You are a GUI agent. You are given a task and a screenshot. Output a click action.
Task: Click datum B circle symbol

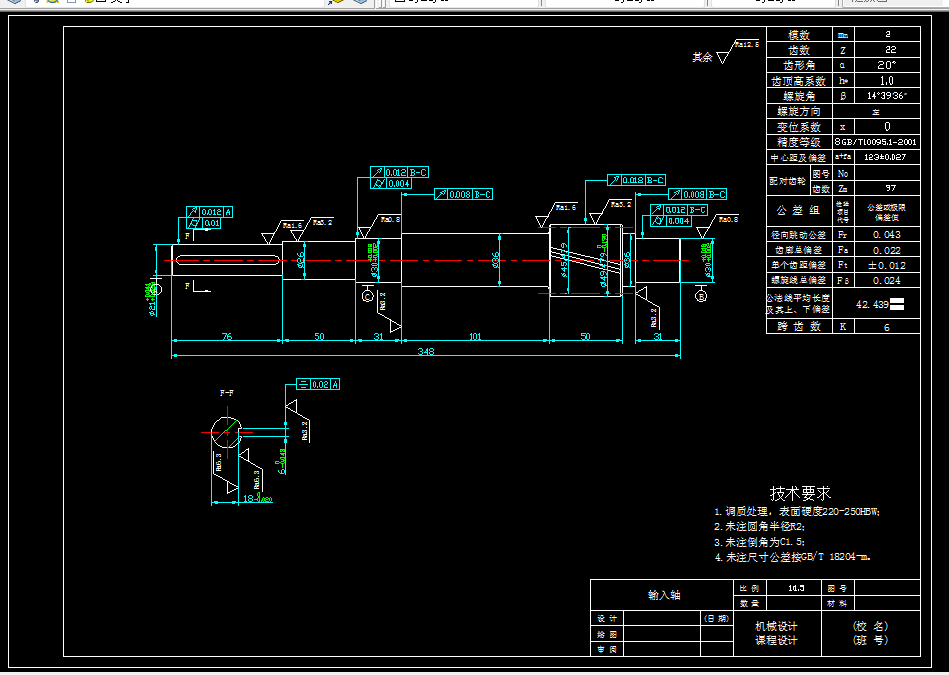701,297
